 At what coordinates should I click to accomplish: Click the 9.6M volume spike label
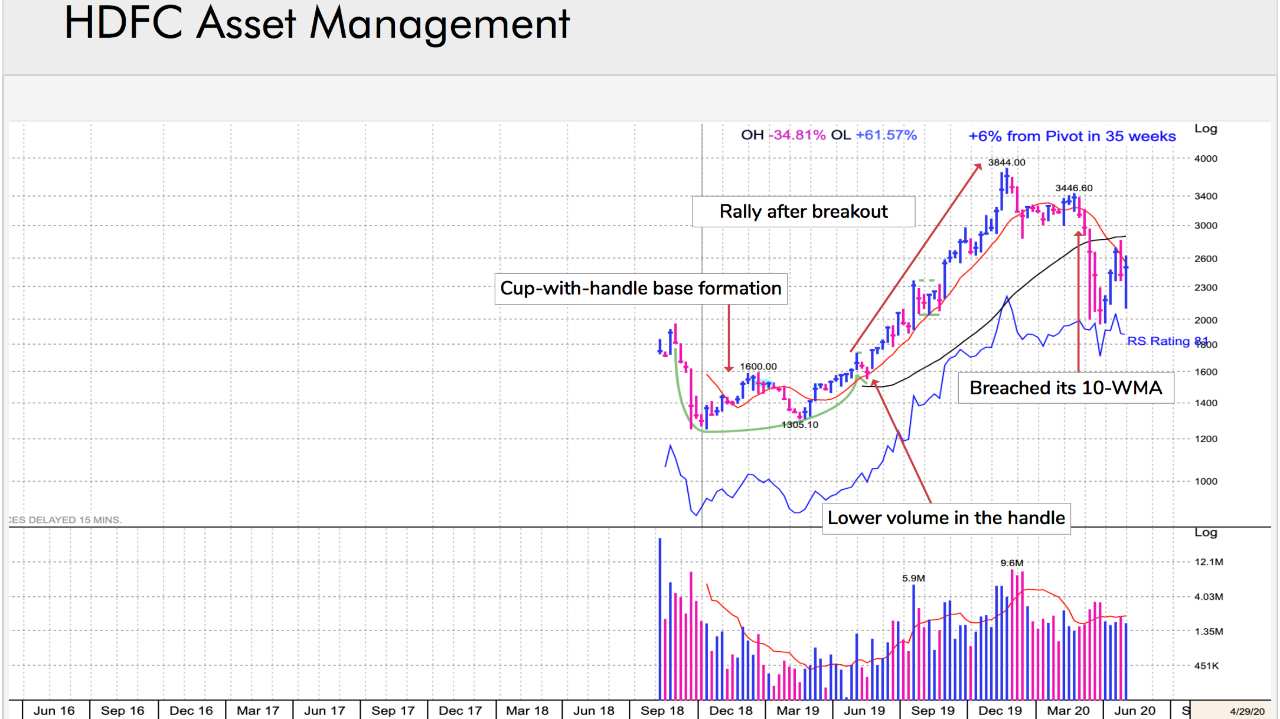pos(1013,564)
